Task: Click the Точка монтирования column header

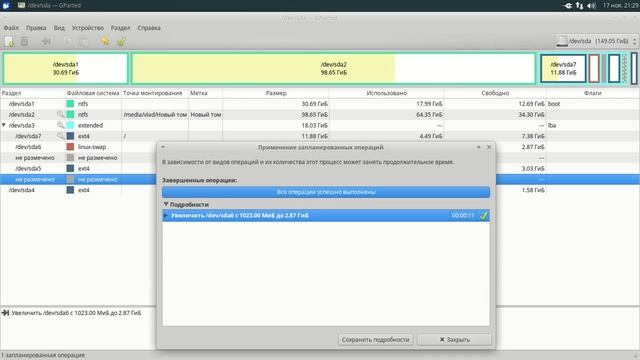Action: [x=155, y=93]
